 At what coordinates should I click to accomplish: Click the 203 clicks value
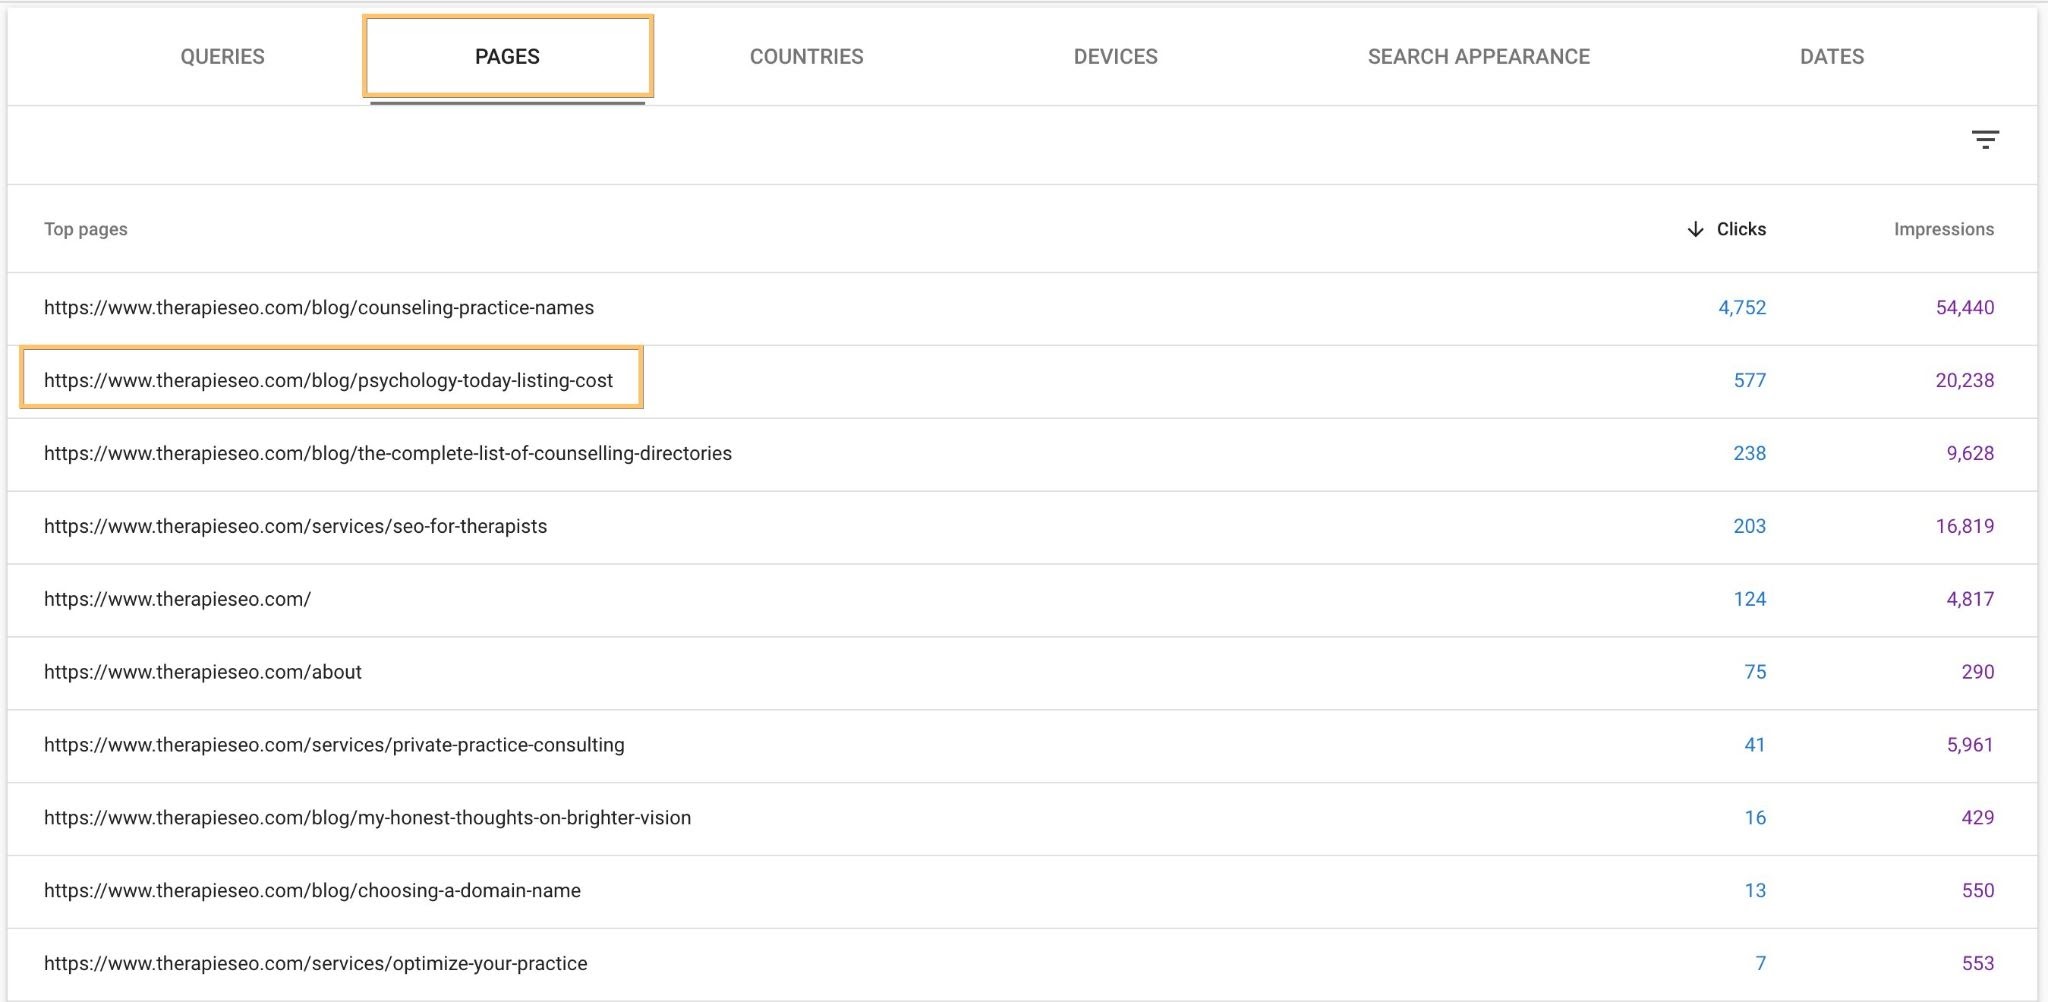tap(1749, 527)
